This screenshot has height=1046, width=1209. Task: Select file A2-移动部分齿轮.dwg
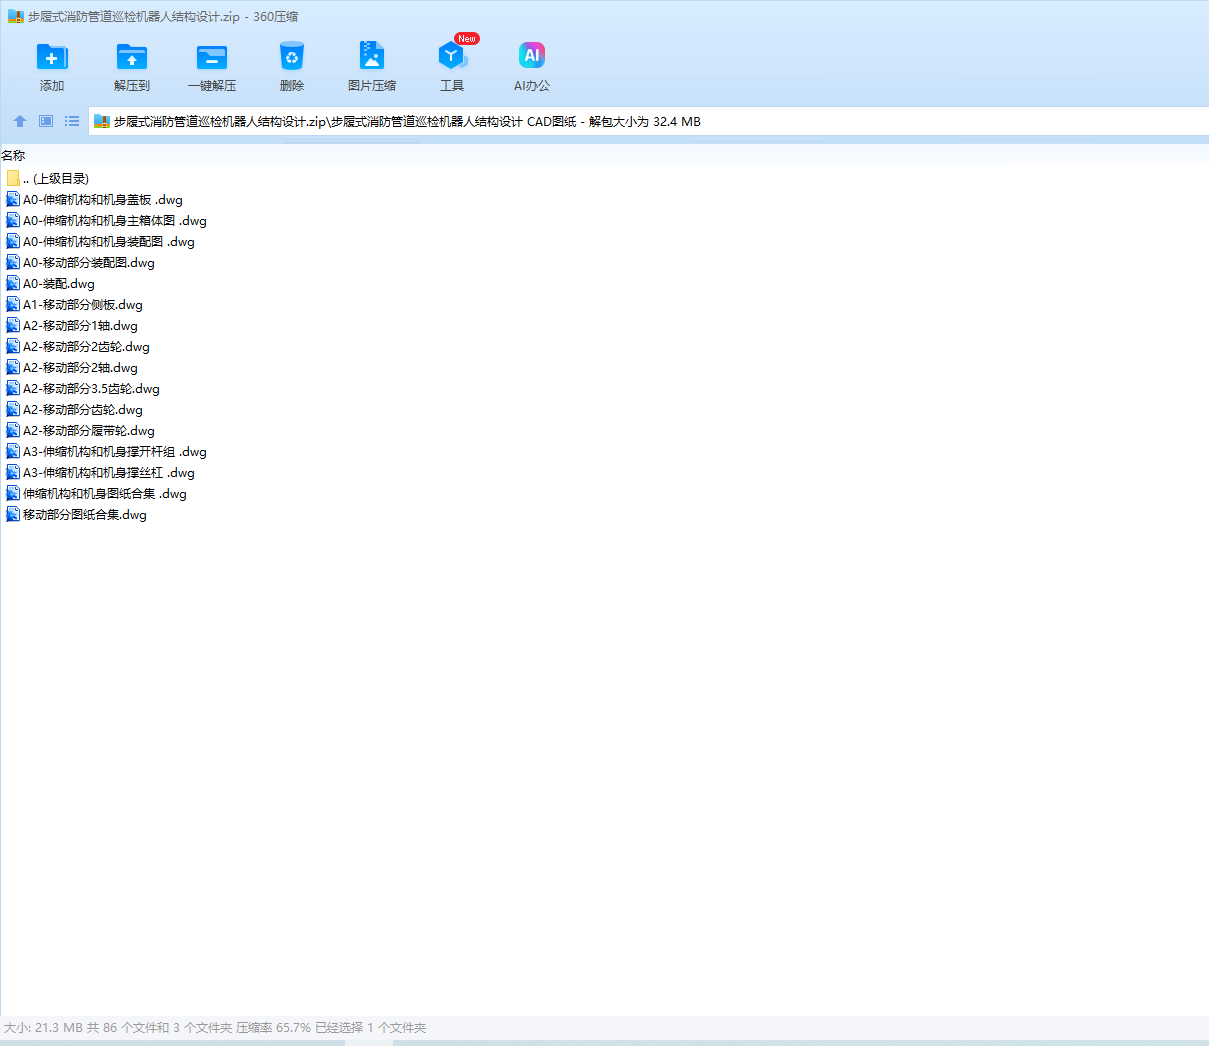coord(75,409)
